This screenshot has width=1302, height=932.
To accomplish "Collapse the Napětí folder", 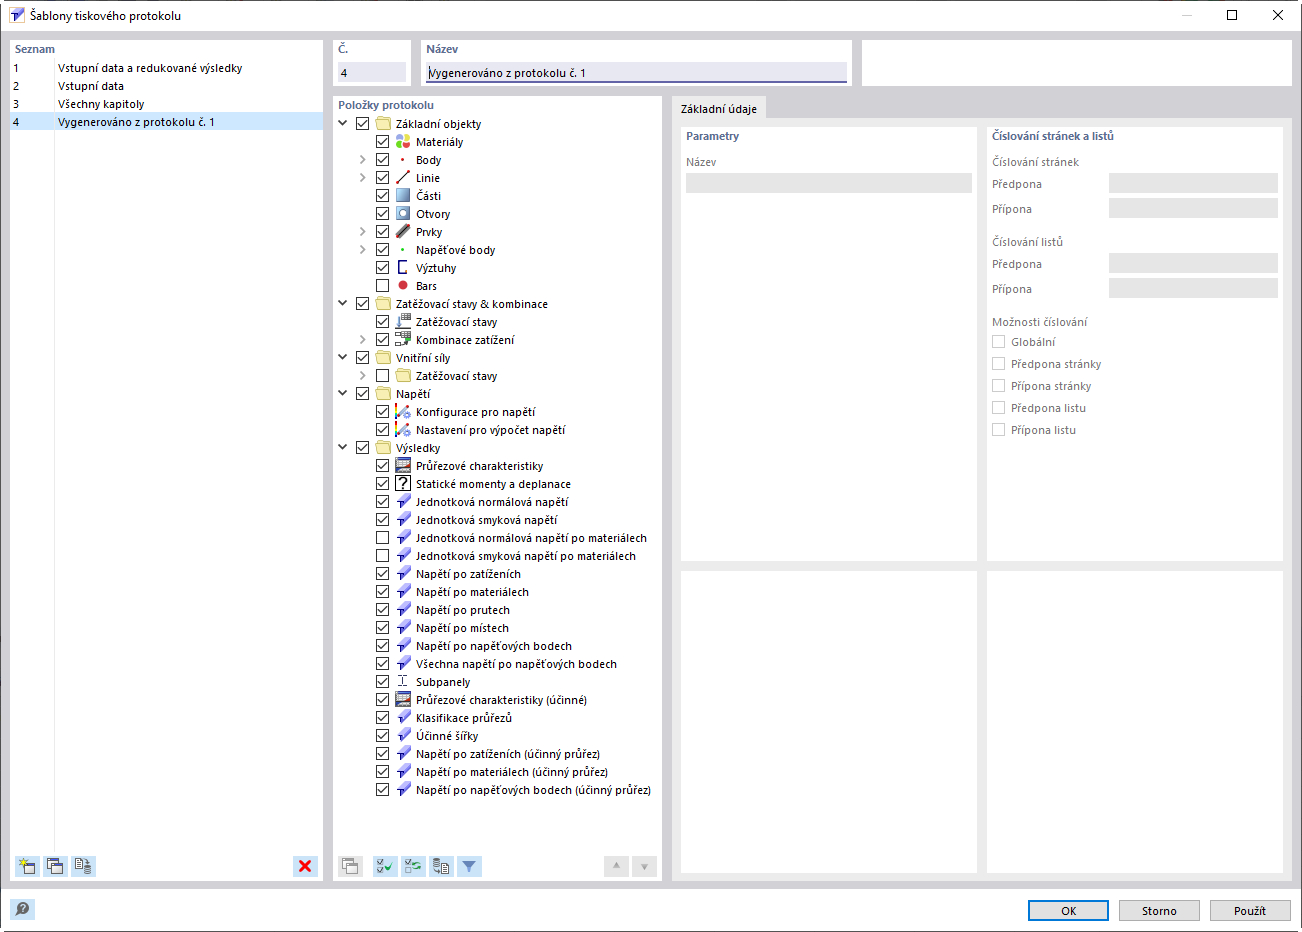I will [x=343, y=394].
